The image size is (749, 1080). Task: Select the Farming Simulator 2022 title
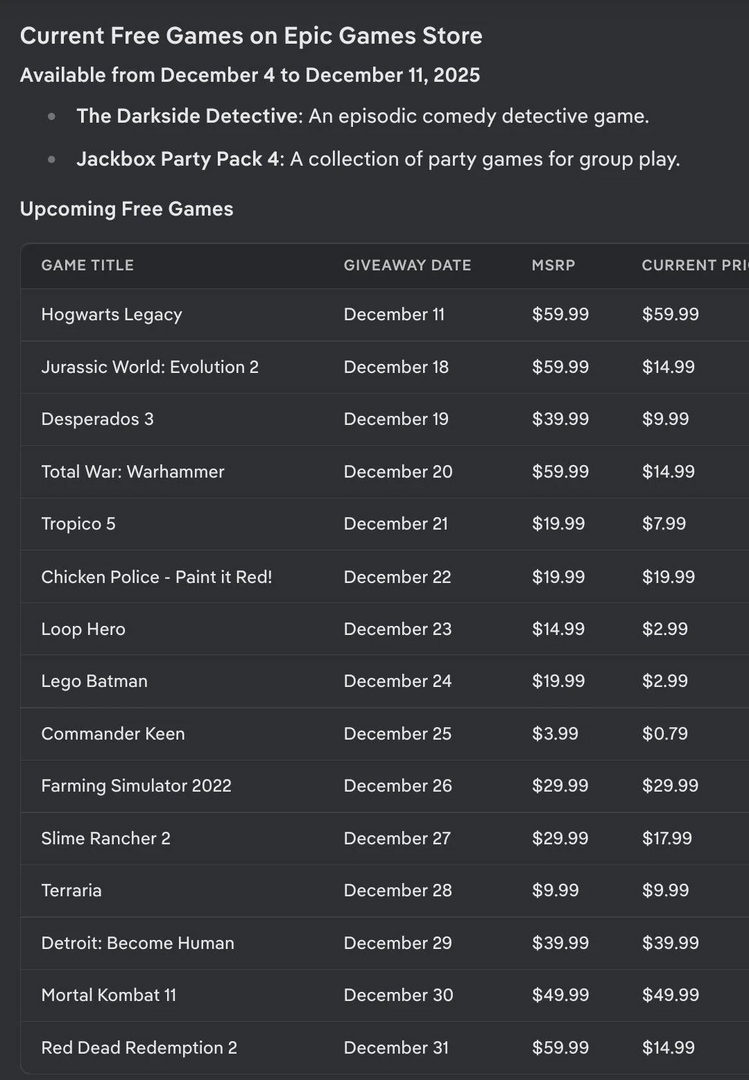(136, 786)
